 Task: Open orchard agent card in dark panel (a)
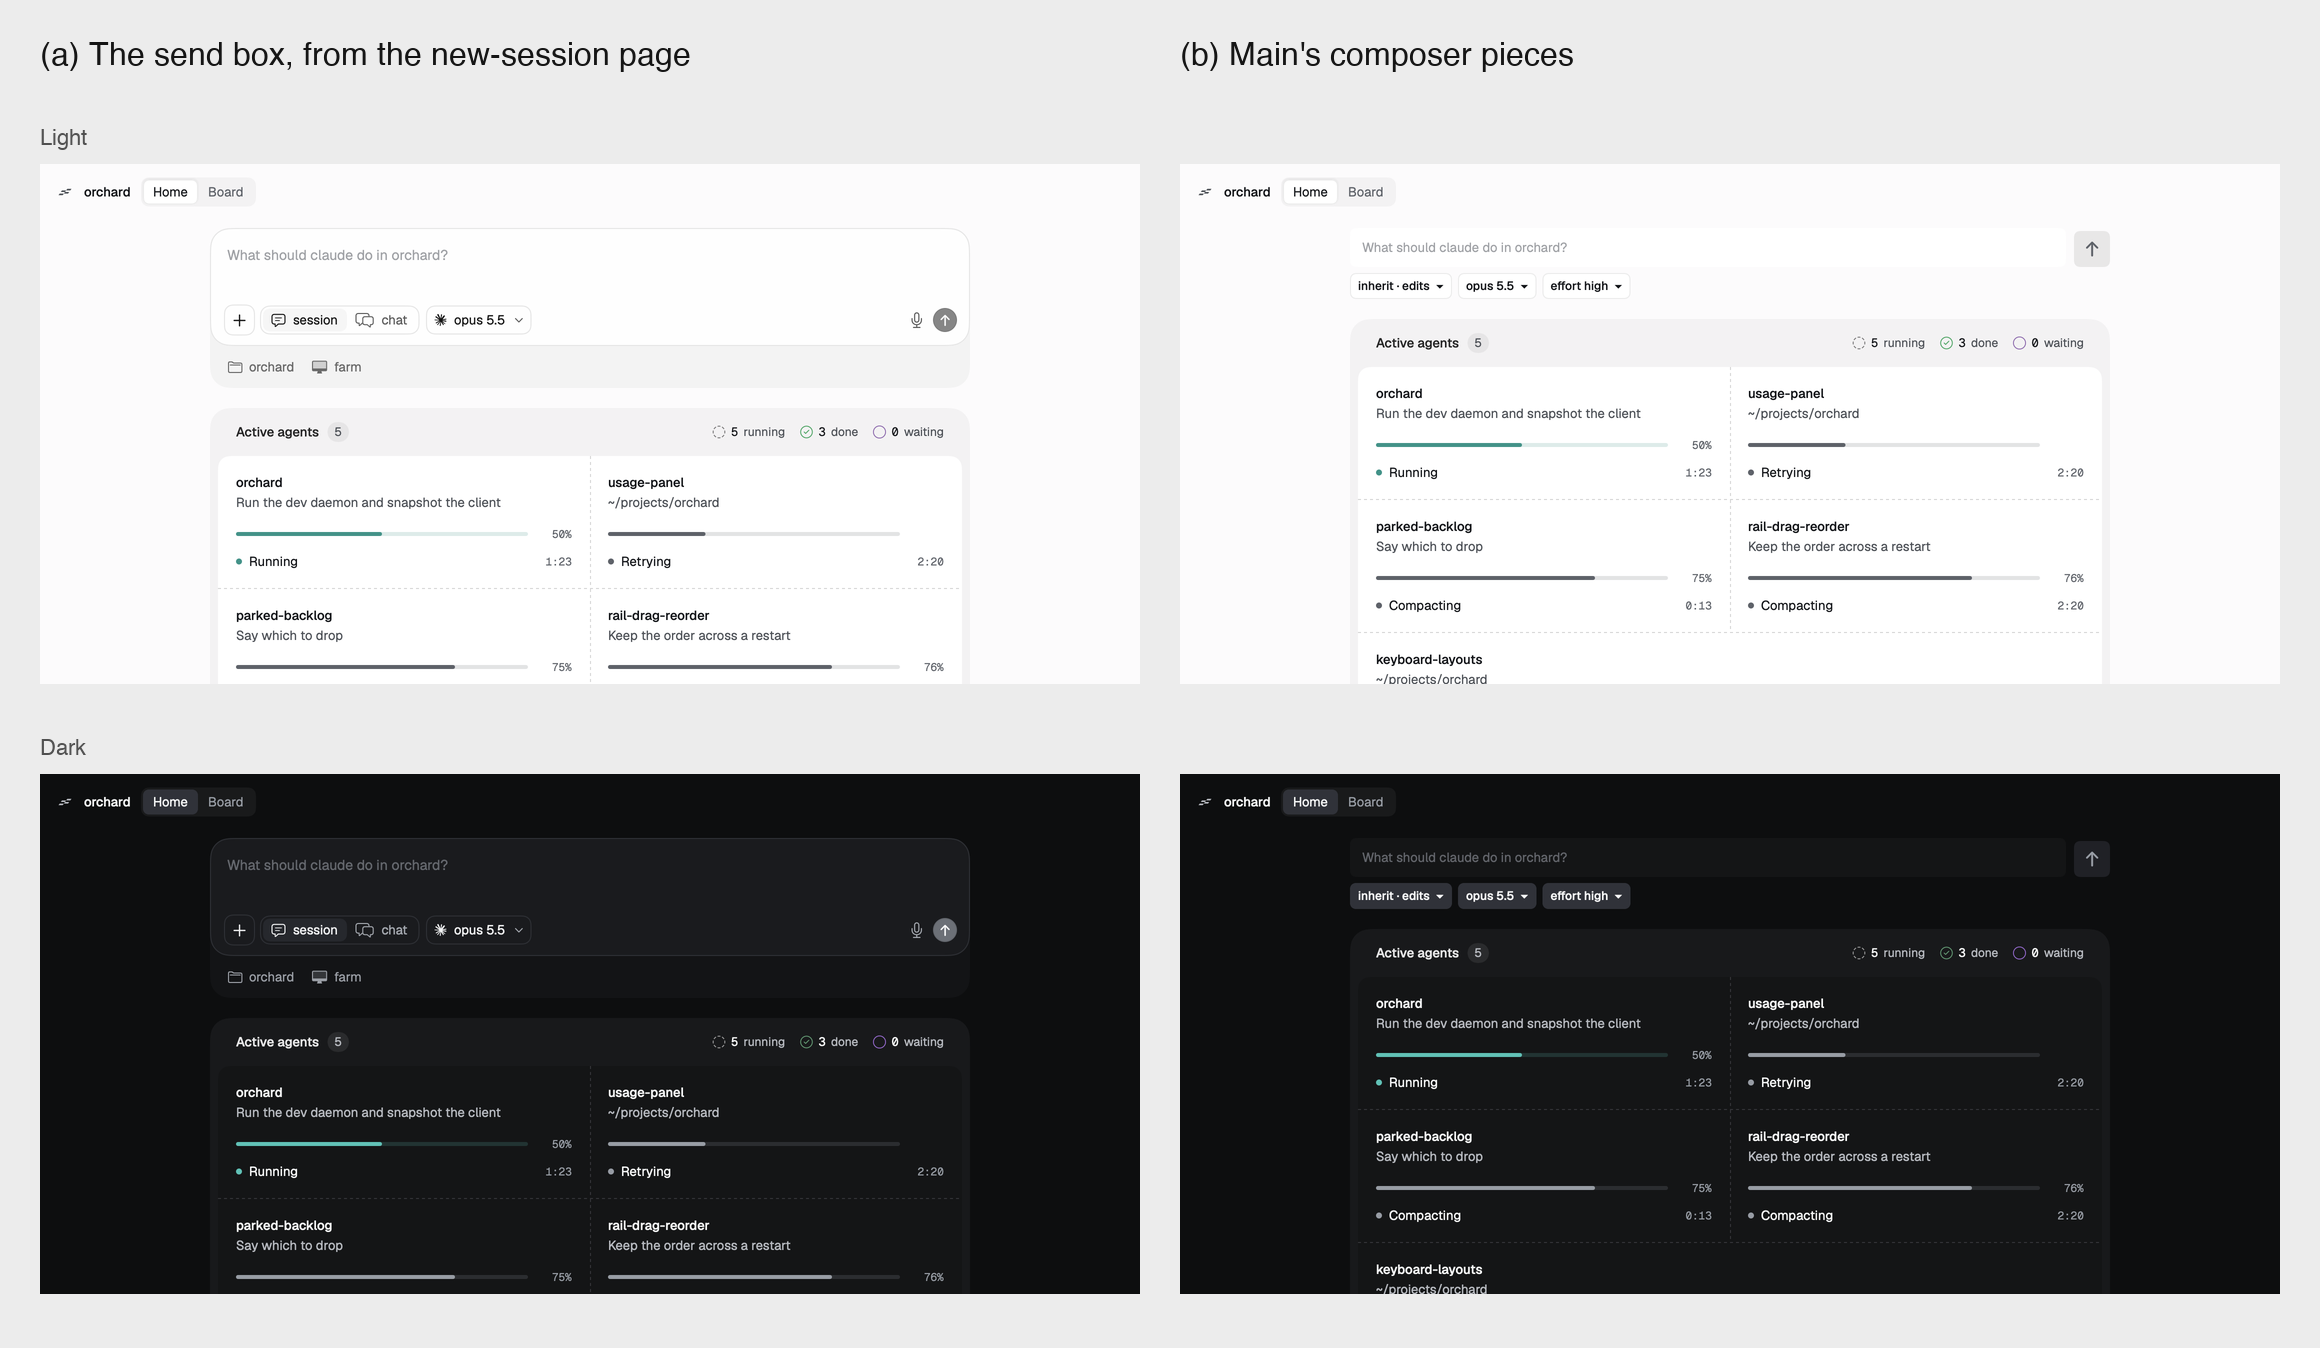pyautogui.click(x=404, y=1132)
